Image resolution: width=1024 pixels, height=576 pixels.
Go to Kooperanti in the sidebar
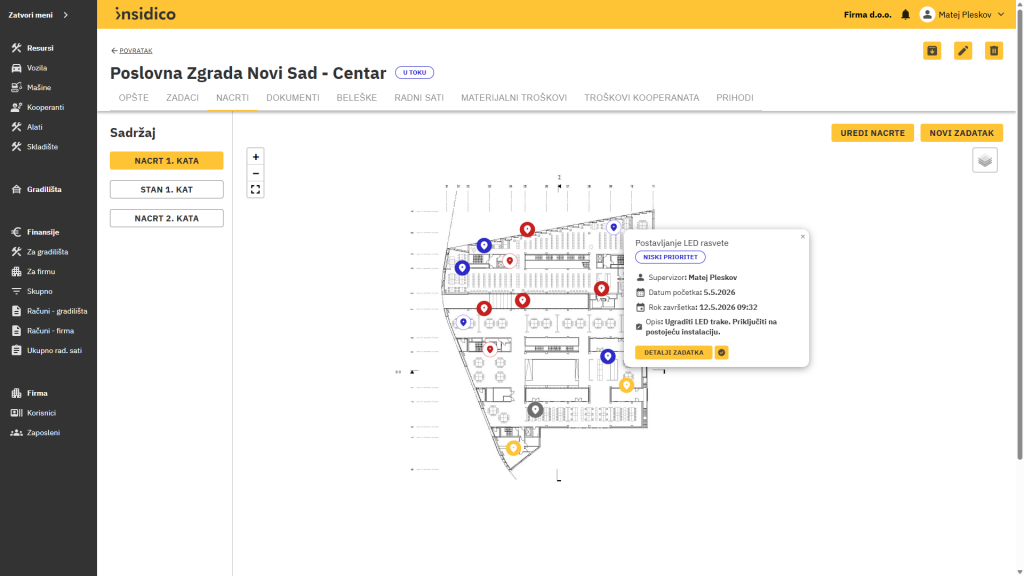[x=45, y=107]
